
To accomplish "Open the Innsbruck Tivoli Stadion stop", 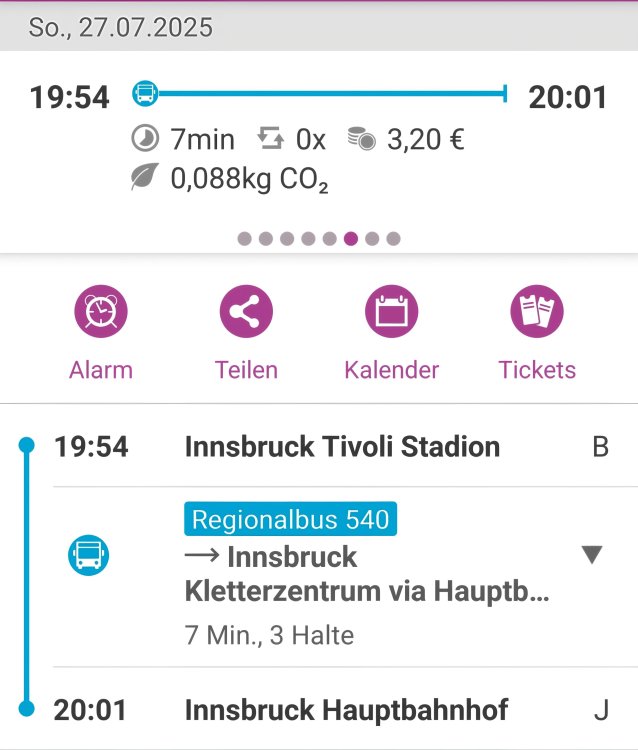I will (x=342, y=446).
